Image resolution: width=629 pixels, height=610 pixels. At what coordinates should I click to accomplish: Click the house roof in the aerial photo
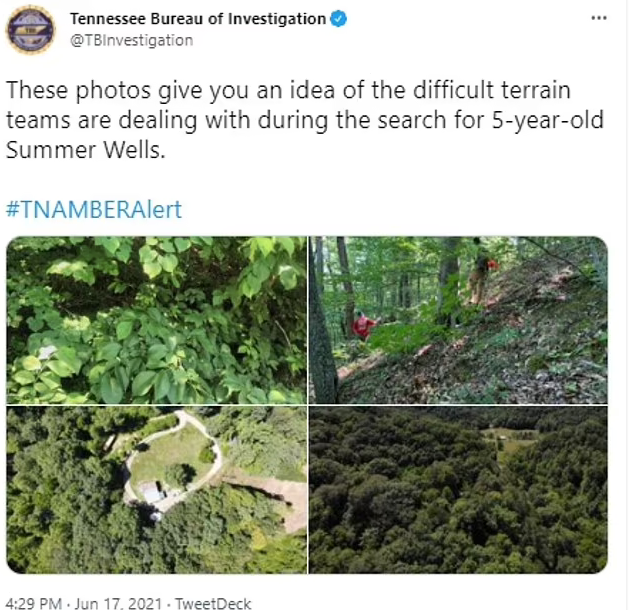point(152,491)
